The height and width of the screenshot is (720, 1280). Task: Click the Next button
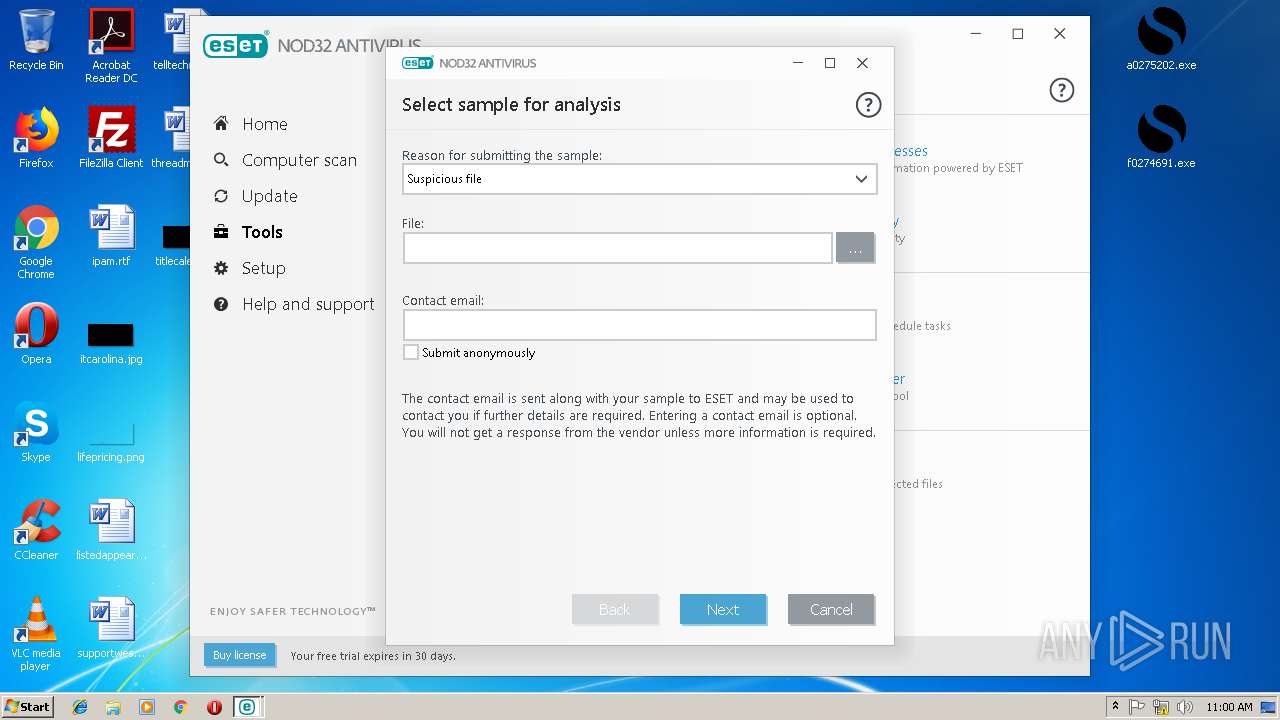pos(723,609)
